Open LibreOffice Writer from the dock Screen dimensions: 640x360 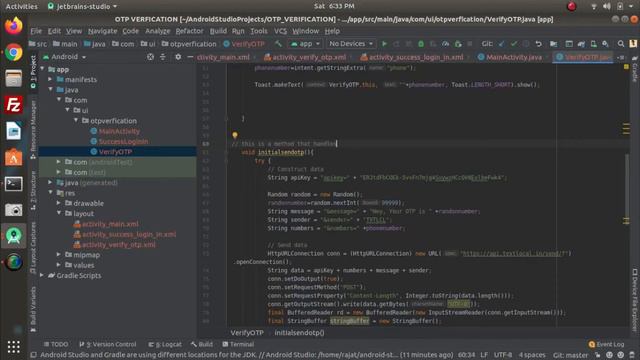tap(13, 131)
